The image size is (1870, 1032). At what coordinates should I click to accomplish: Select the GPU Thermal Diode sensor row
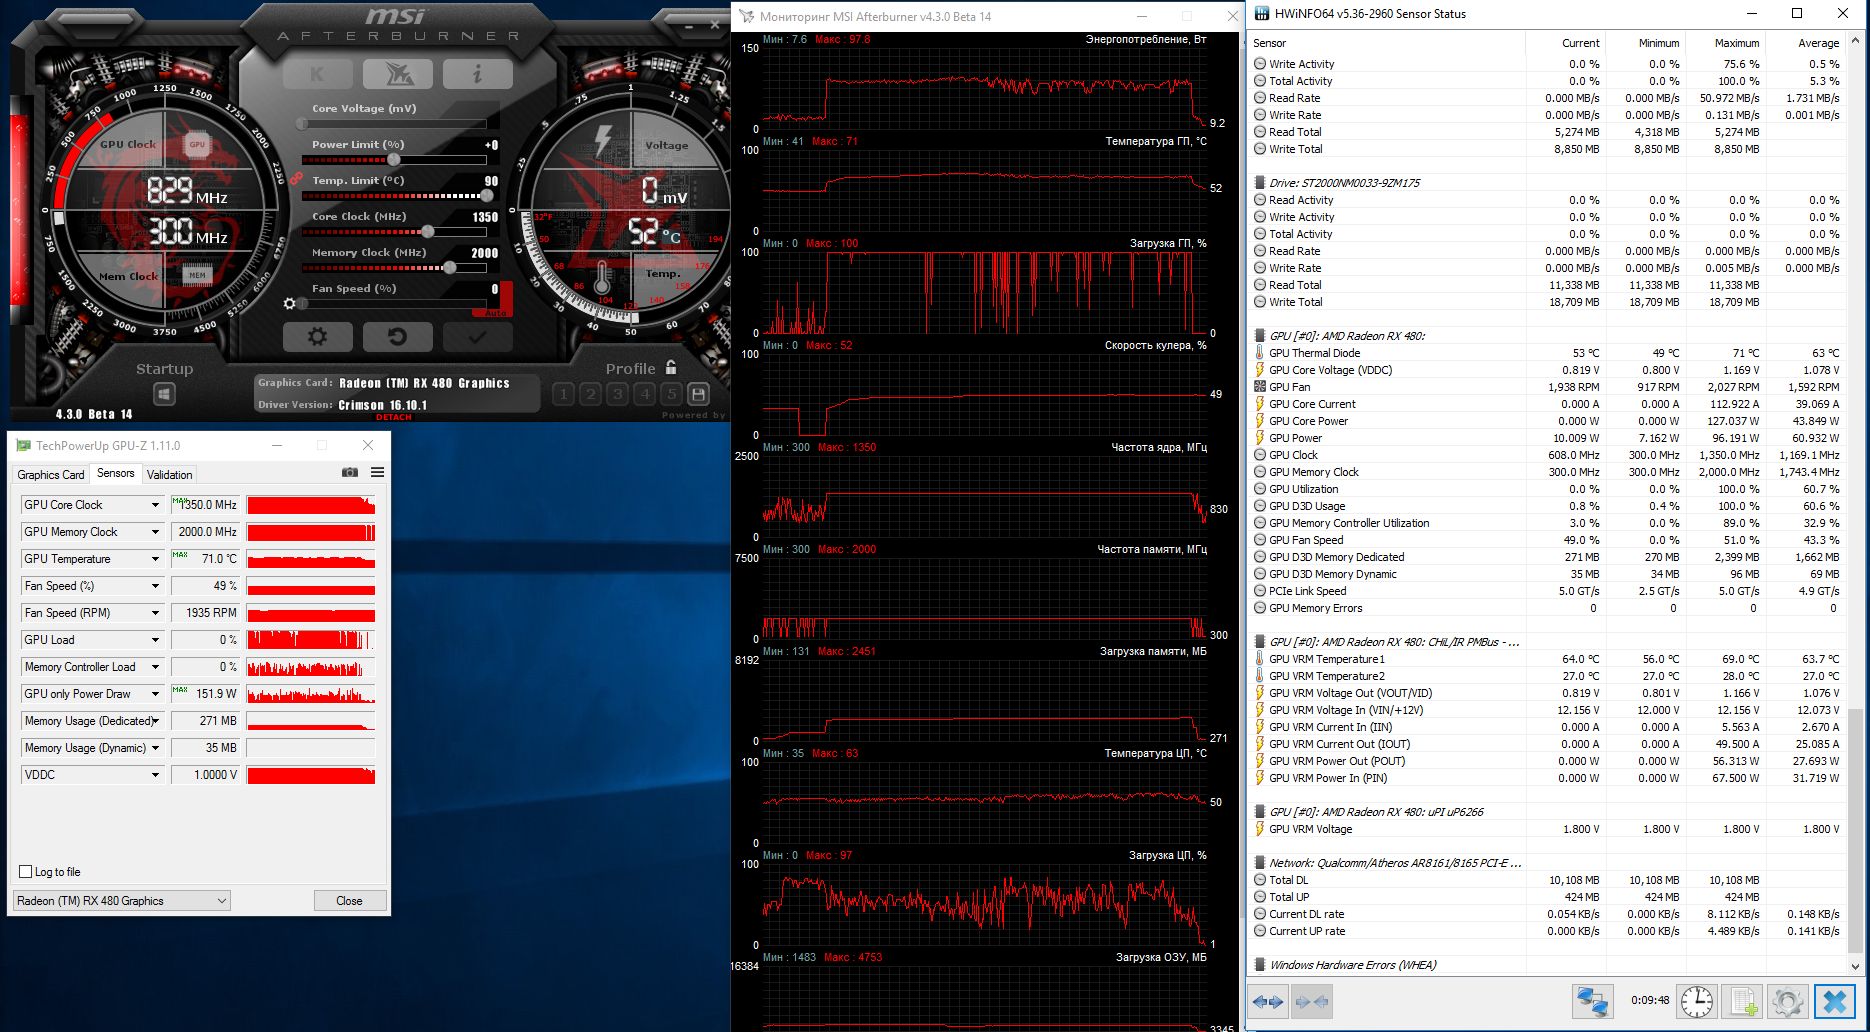pyautogui.click(x=1547, y=353)
